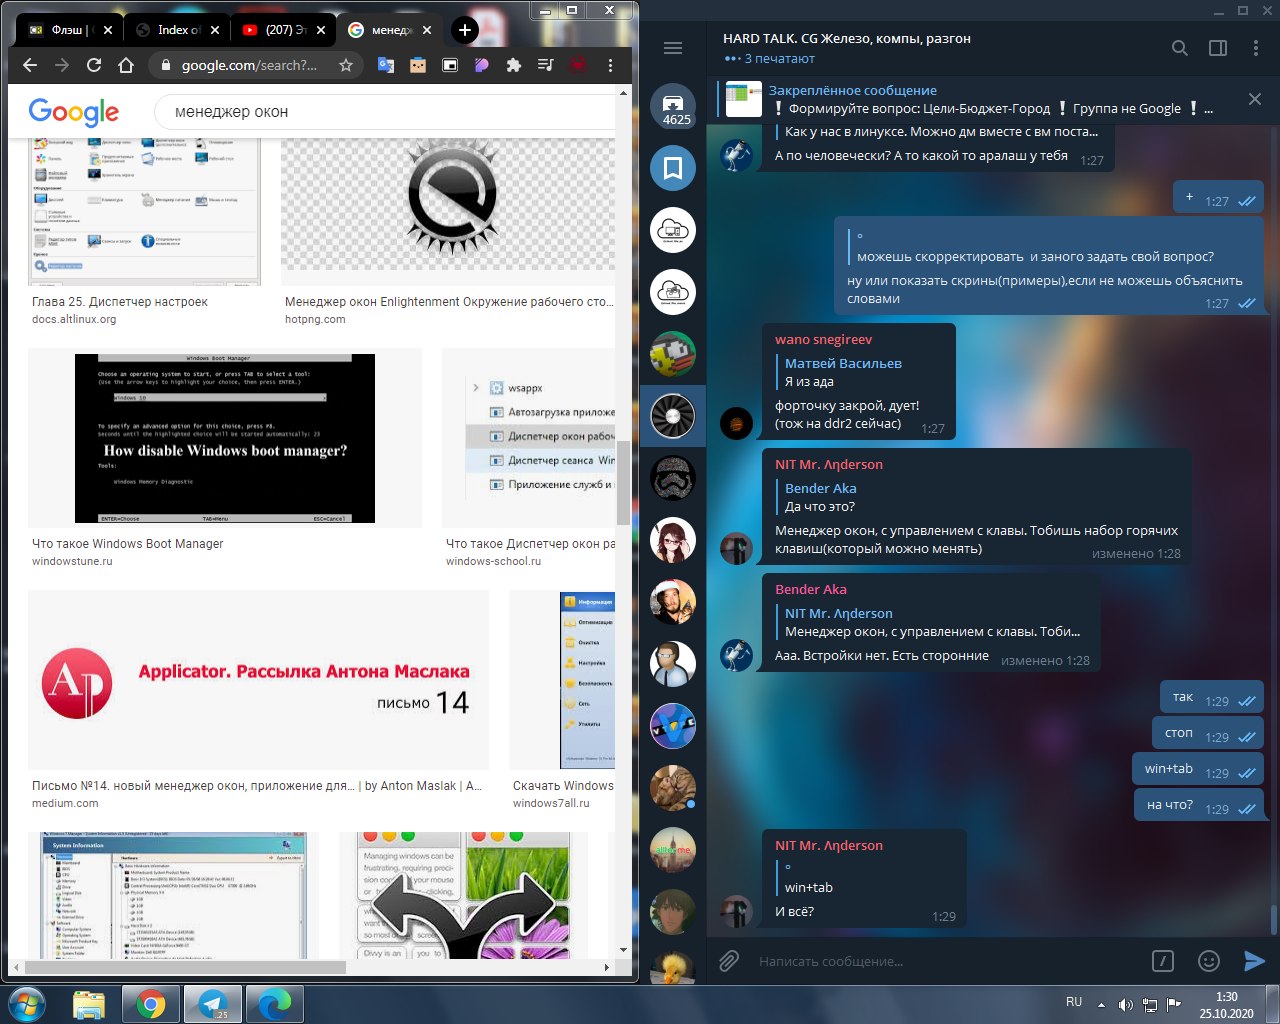The image size is (1280, 1024).
Task: Open the anime girl avatar chat
Action: coord(673,540)
